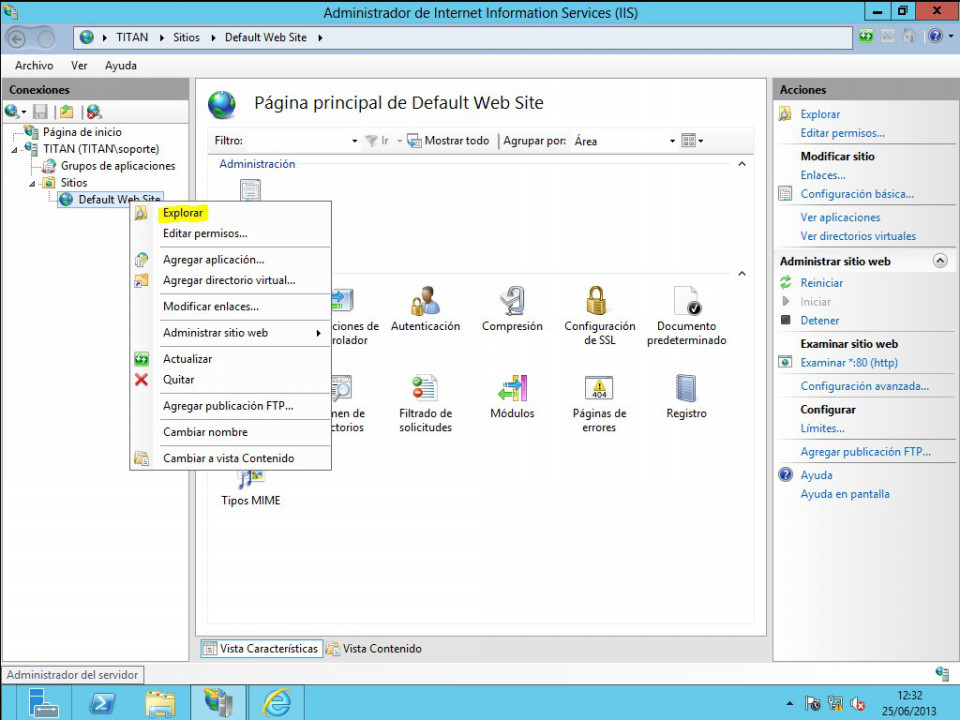960x720 pixels.
Task: Open the Agrupar por Área dropdown
Action: 672,141
